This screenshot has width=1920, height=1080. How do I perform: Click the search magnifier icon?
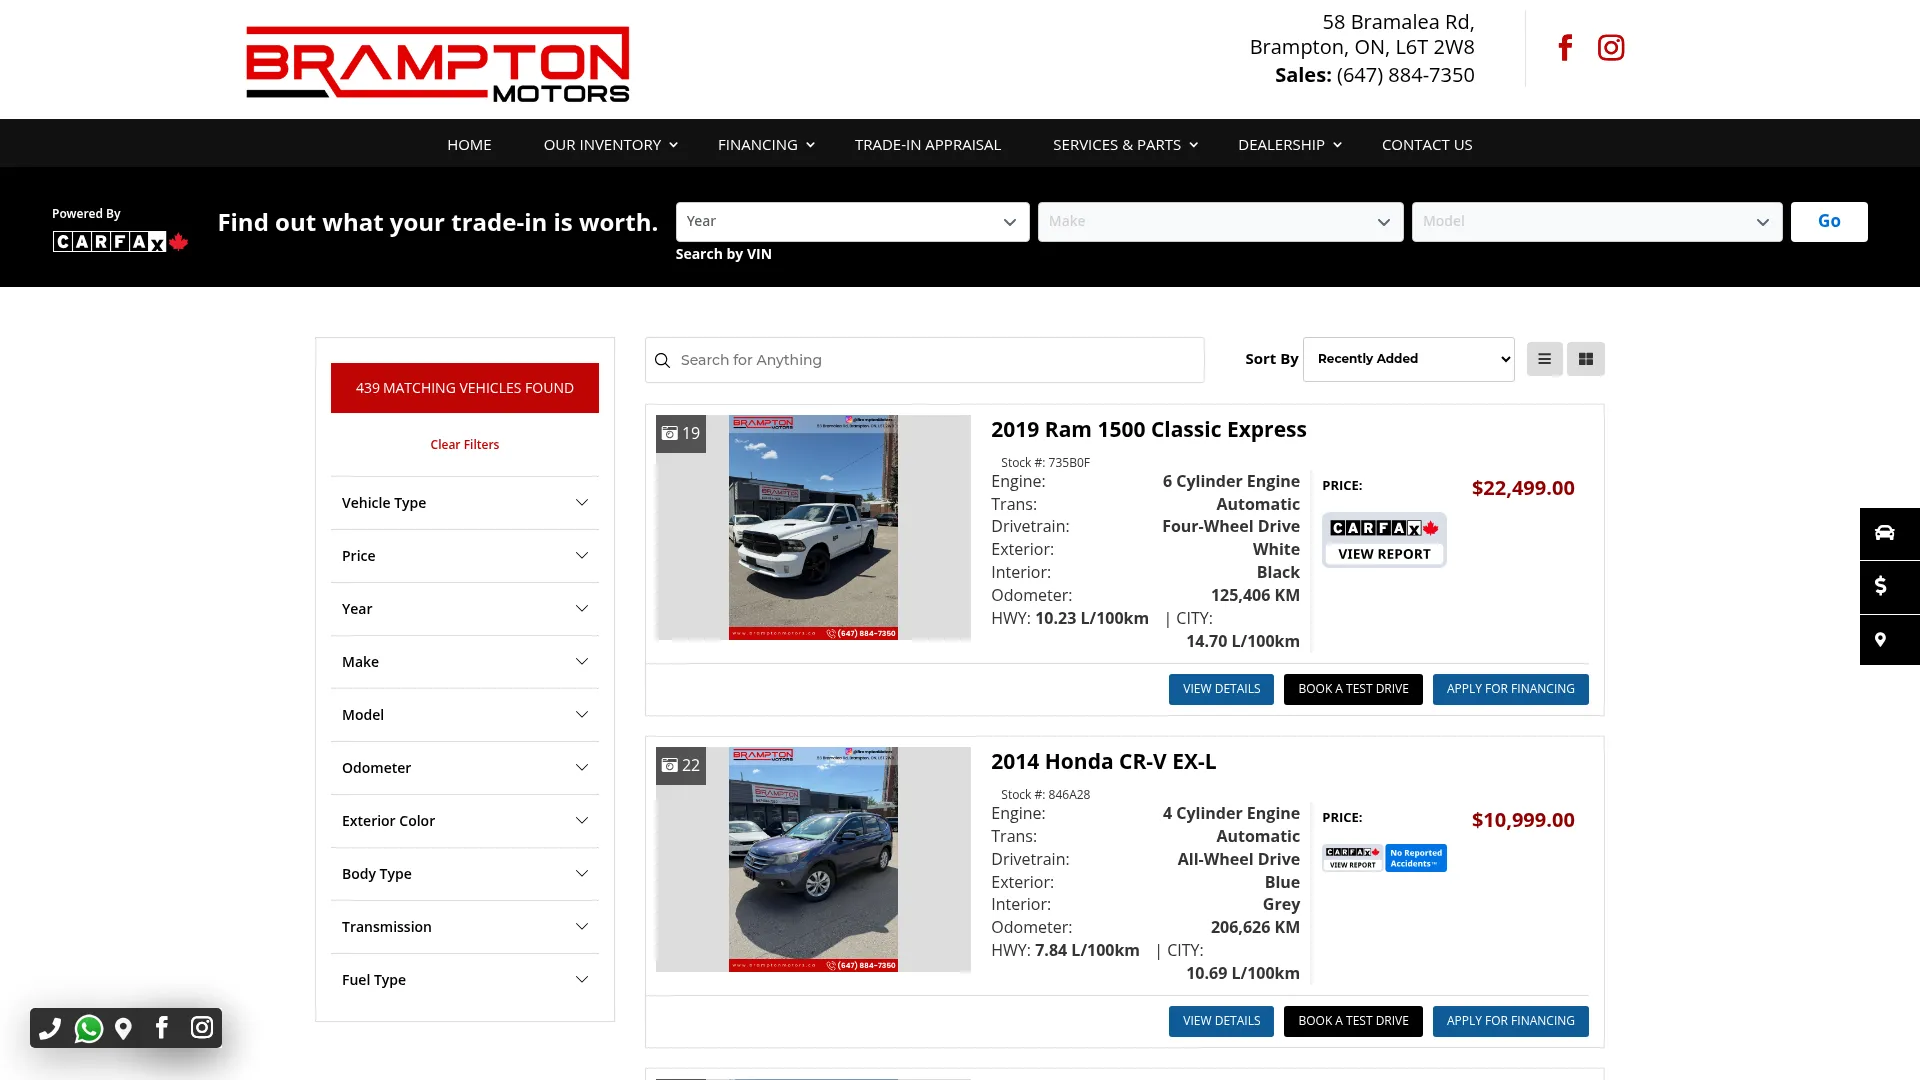662,360
